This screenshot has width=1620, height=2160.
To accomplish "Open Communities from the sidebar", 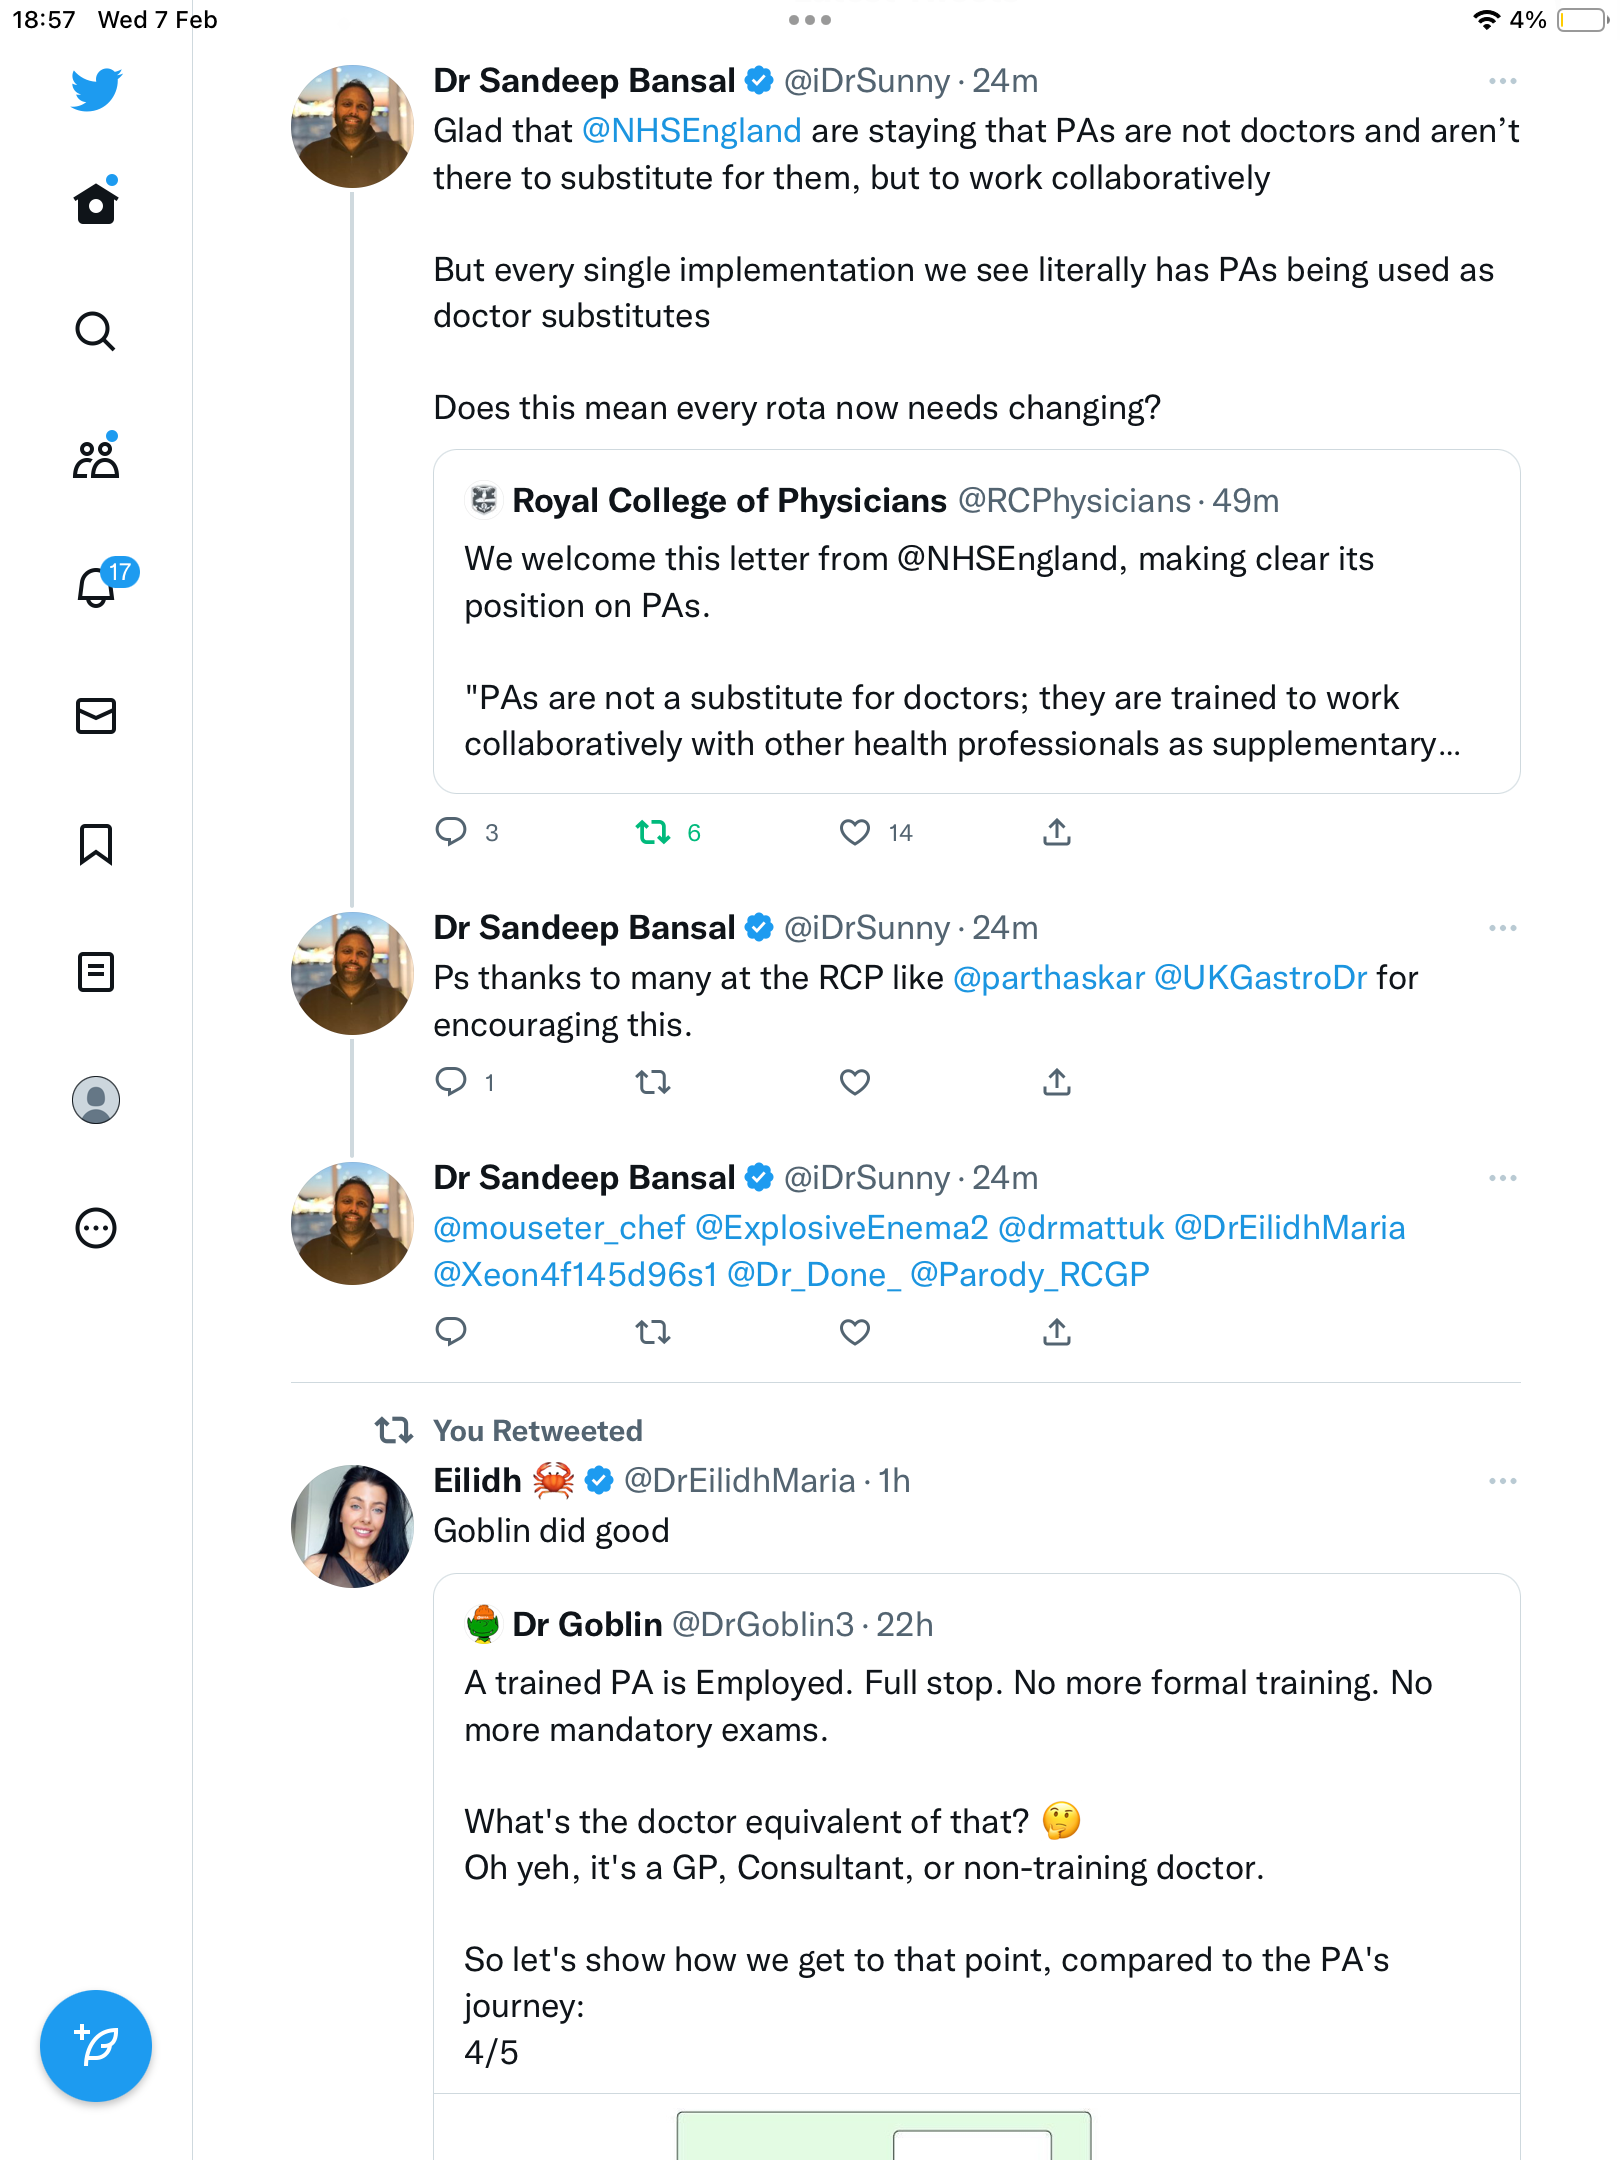I will (96, 458).
